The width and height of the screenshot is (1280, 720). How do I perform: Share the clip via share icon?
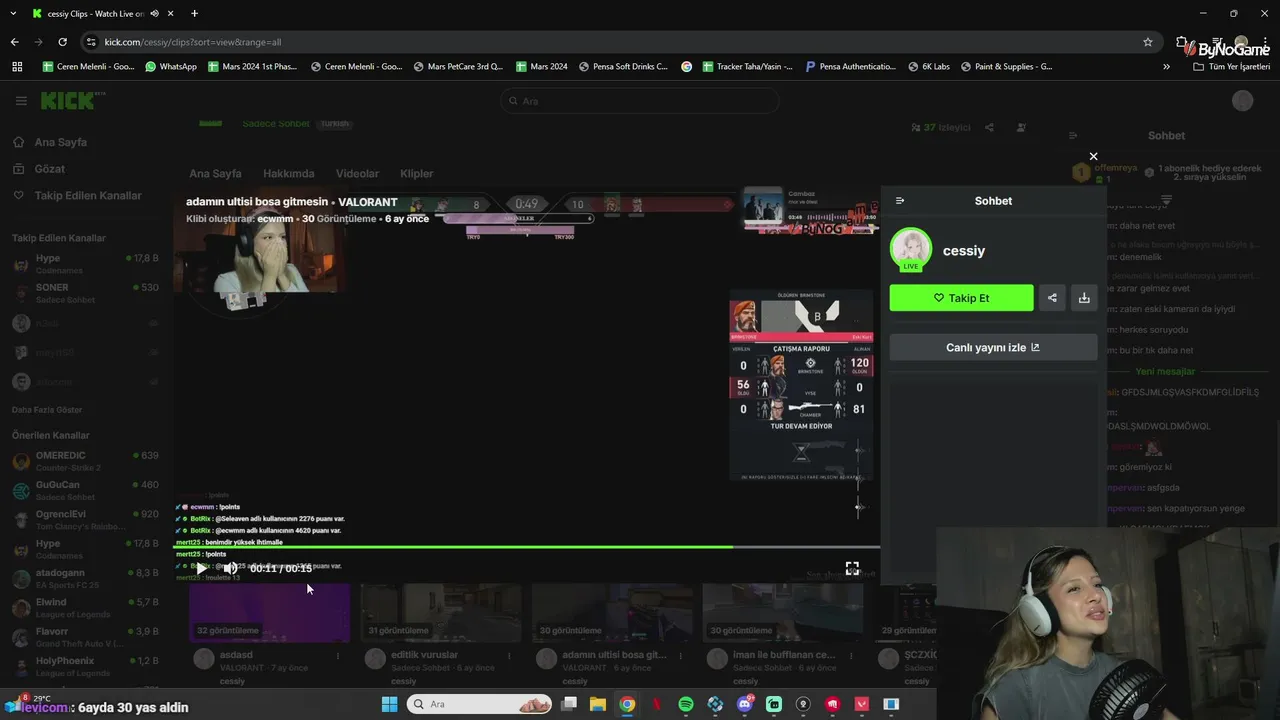click(x=1052, y=298)
